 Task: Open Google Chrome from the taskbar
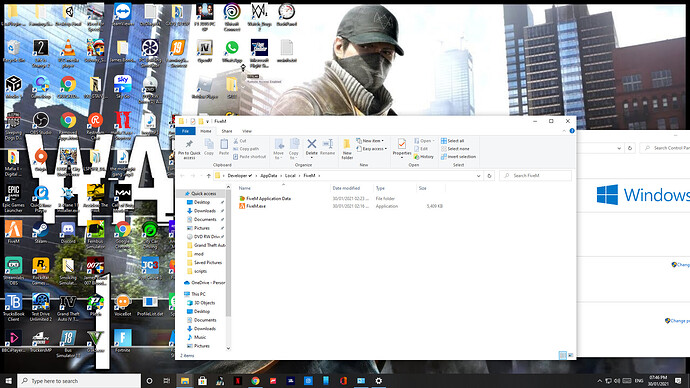[255, 381]
